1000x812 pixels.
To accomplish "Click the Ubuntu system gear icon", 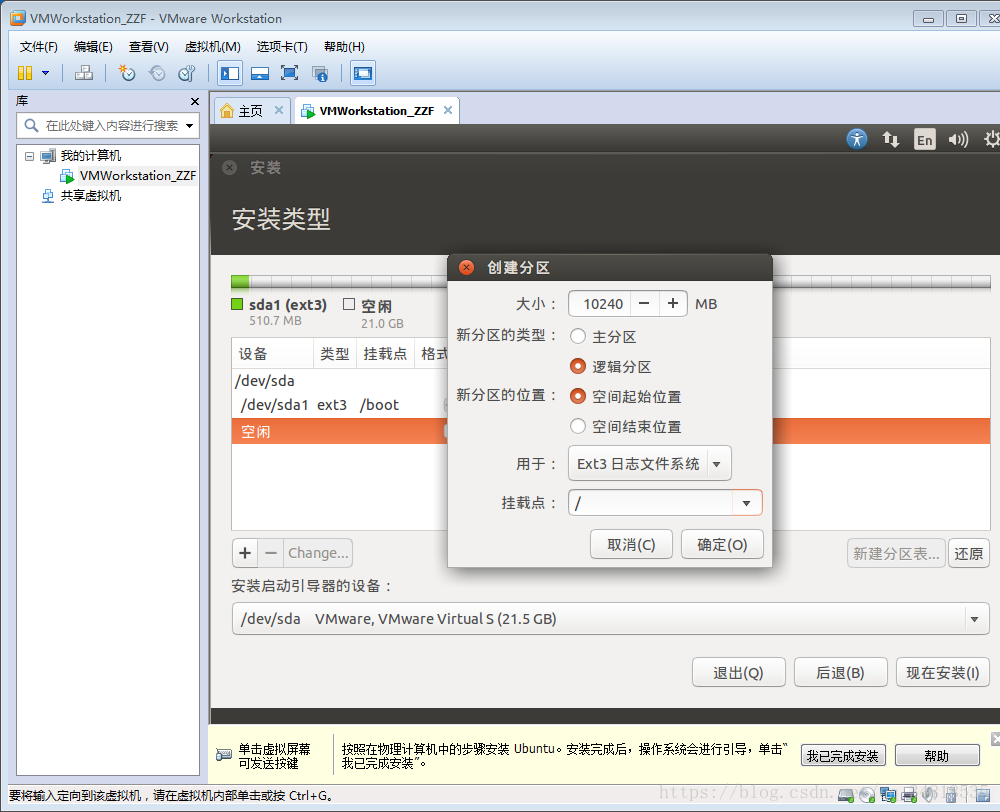I will click(991, 138).
